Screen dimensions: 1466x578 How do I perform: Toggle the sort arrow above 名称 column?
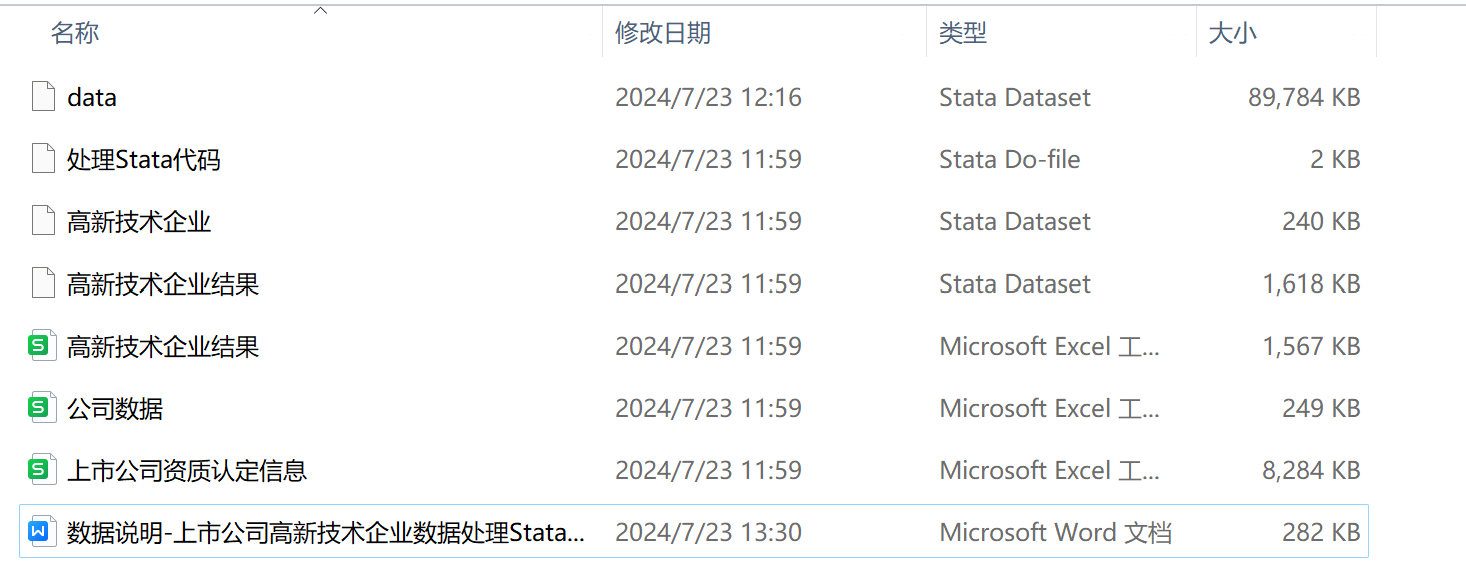click(320, 11)
